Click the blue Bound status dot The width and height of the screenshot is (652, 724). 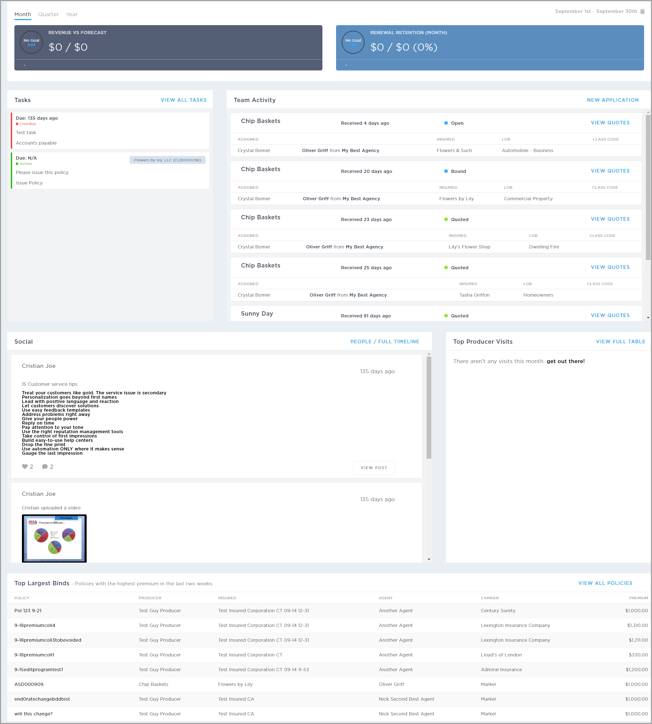coord(446,171)
